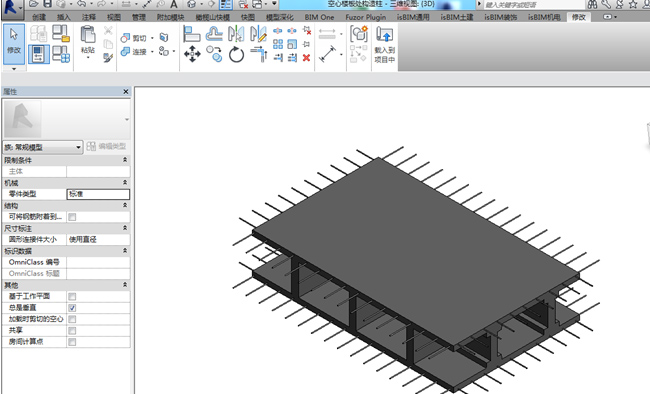
Task: Click the 连接 (Join geometry) tool
Action: [134, 52]
